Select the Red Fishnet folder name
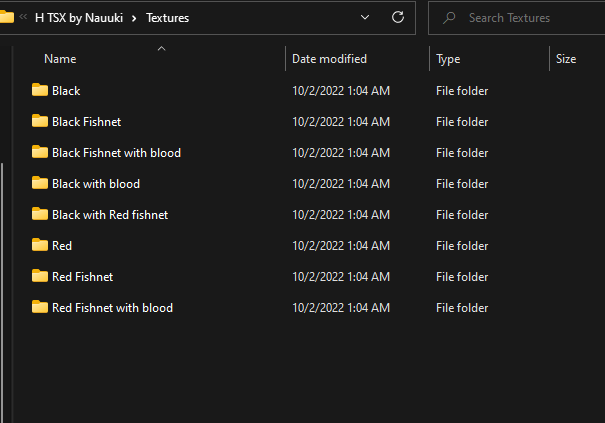The height and width of the screenshot is (423, 605). tap(82, 276)
